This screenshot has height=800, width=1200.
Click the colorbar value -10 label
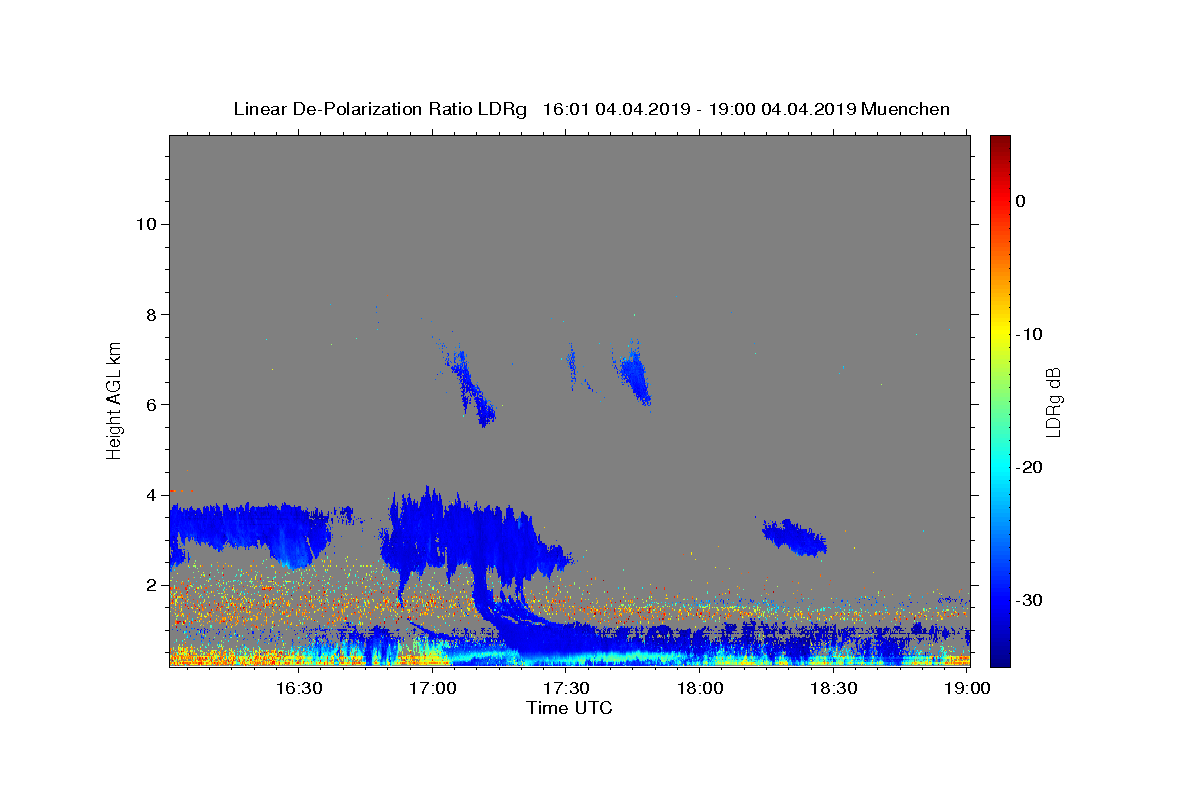[1028, 334]
